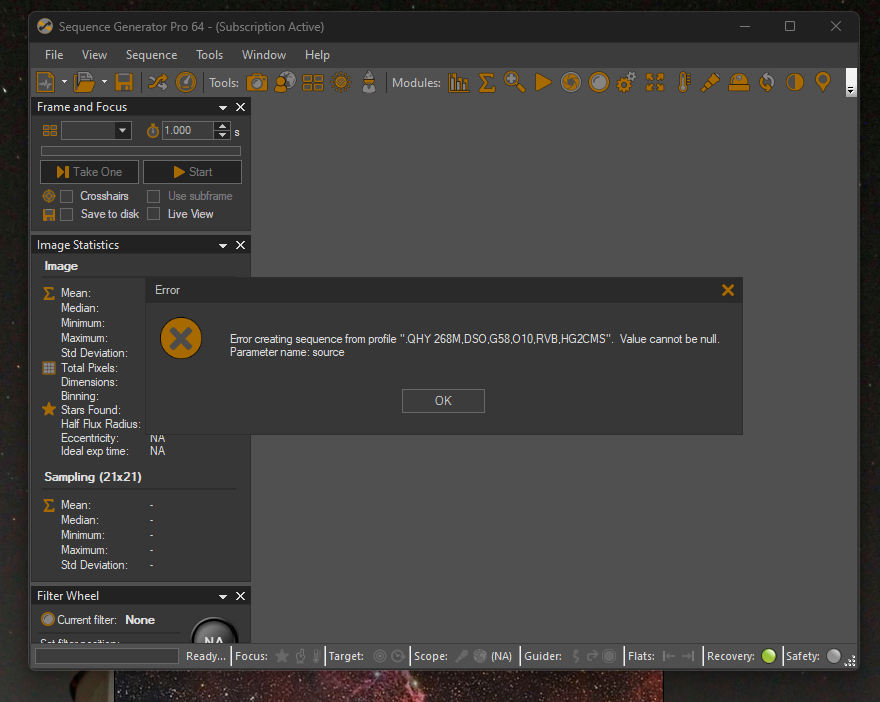Click the filter wheel circle module icon
Screen dimensions: 880x702
[599, 82]
